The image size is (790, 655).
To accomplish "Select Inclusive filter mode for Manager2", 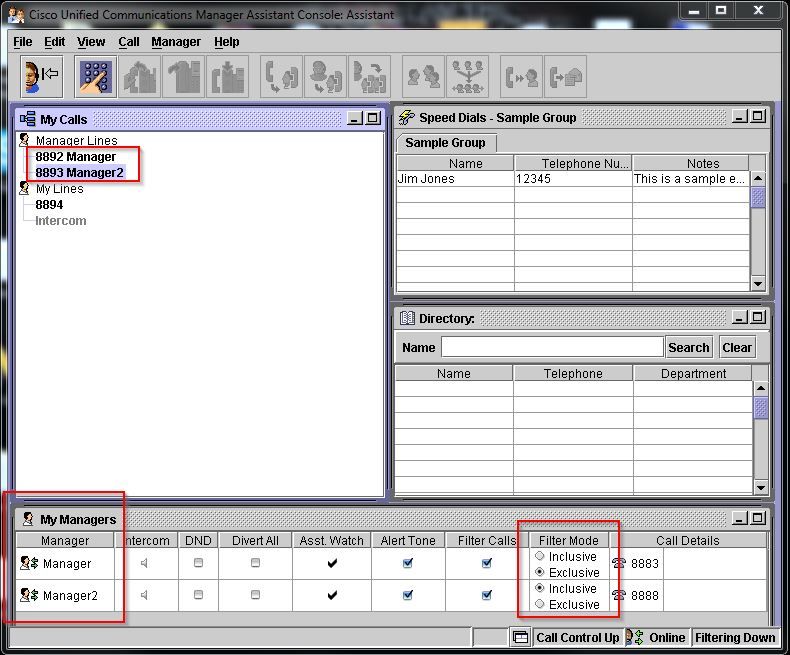I will click(540, 588).
